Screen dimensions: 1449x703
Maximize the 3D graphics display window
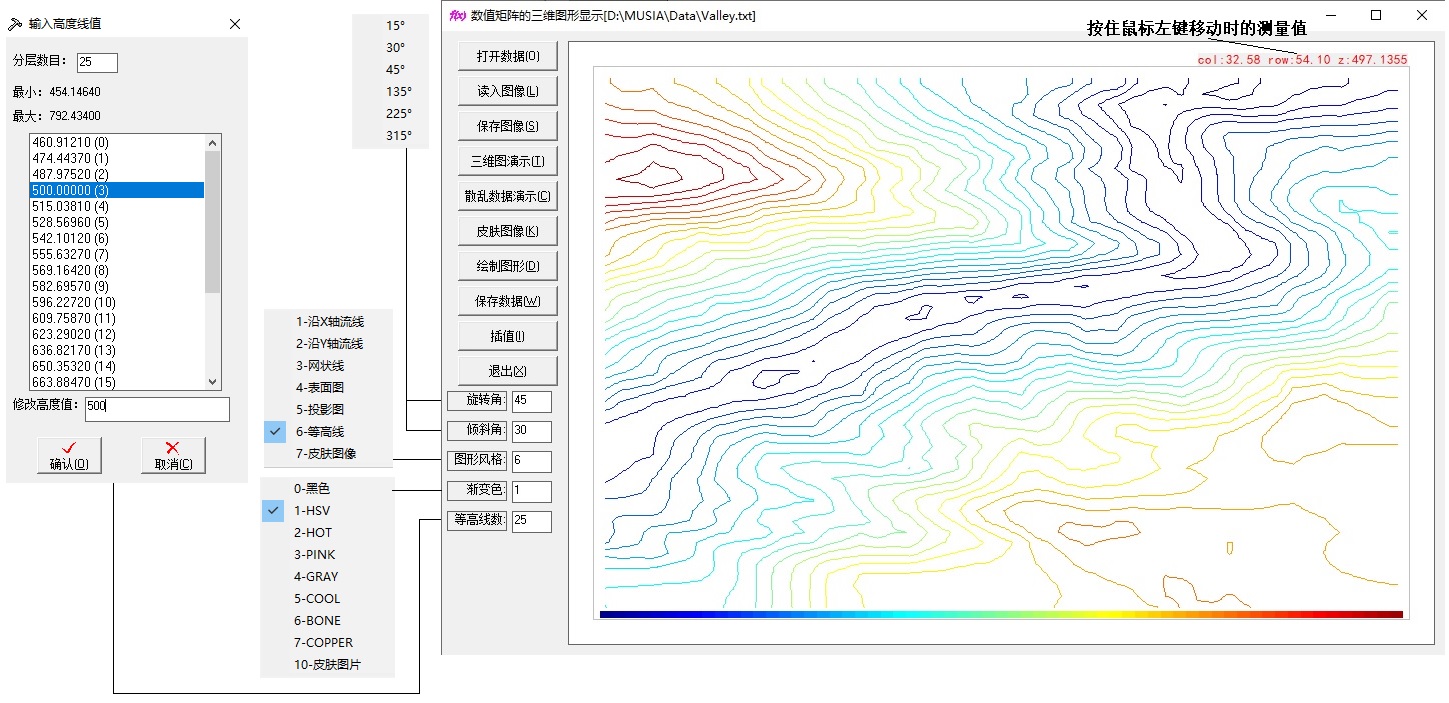click(1376, 16)
